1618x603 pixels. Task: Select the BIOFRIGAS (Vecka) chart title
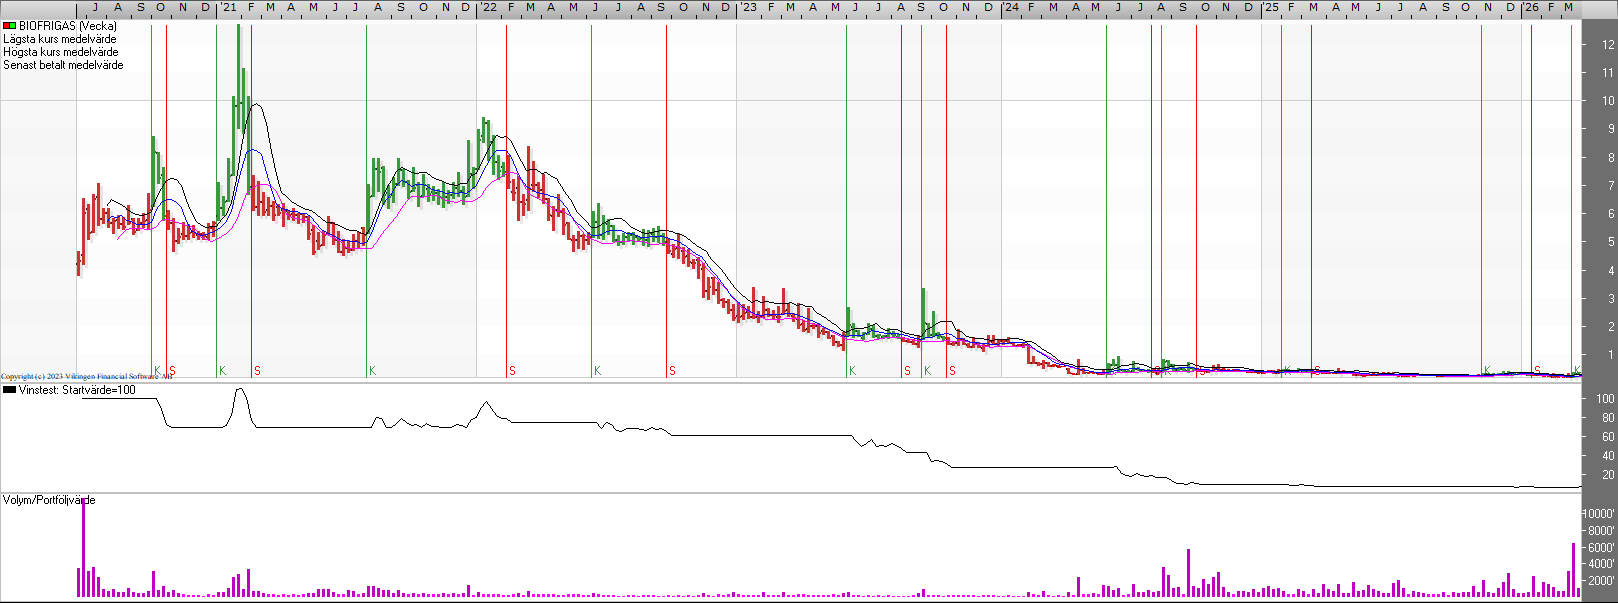(x=67, y=26)
